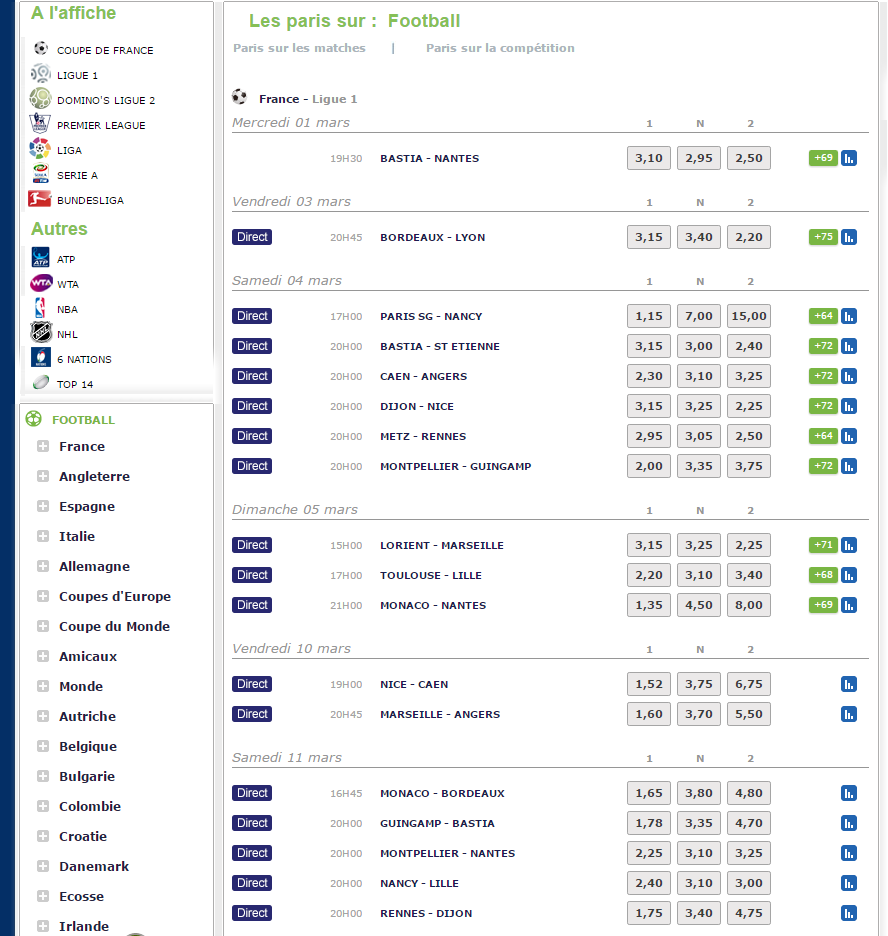Select odds 1,15 for Paris SG win
The image size is (888, 936).
(x=648, y=315)
